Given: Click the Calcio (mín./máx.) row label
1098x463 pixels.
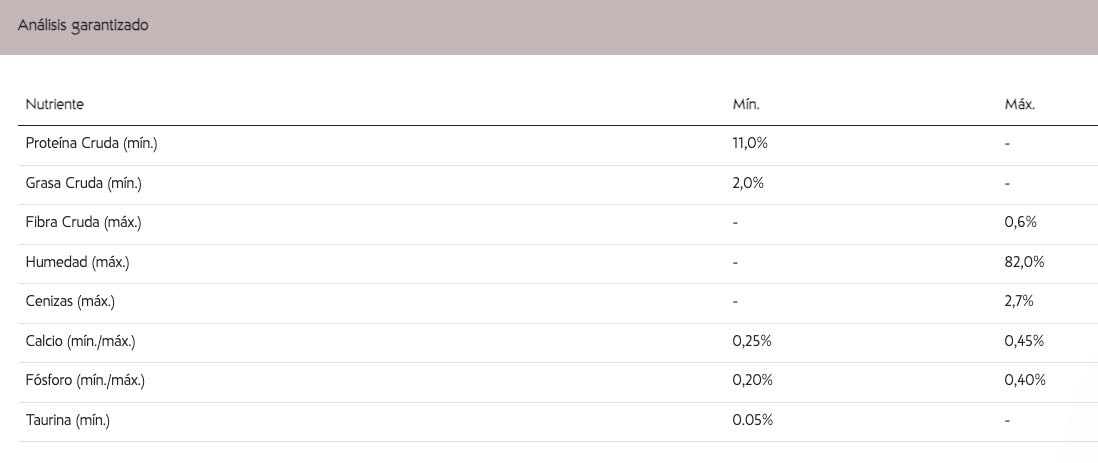Looking at the screenshot, I should point(81,342).
